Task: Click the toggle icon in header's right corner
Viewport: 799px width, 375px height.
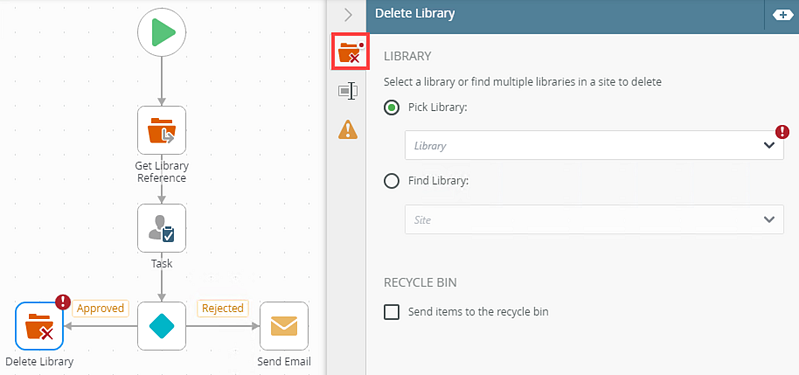Action: 782,15
